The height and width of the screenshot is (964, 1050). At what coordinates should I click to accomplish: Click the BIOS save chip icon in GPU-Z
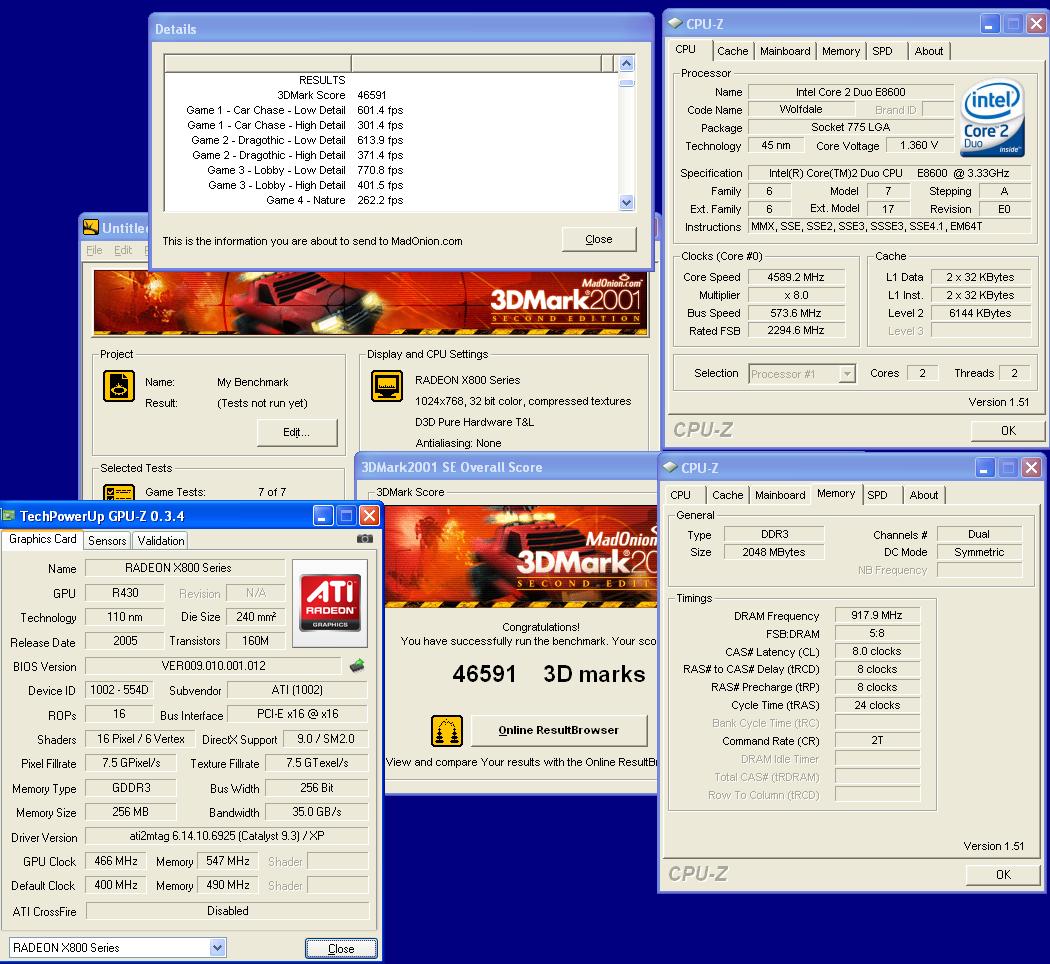point(358,665)
